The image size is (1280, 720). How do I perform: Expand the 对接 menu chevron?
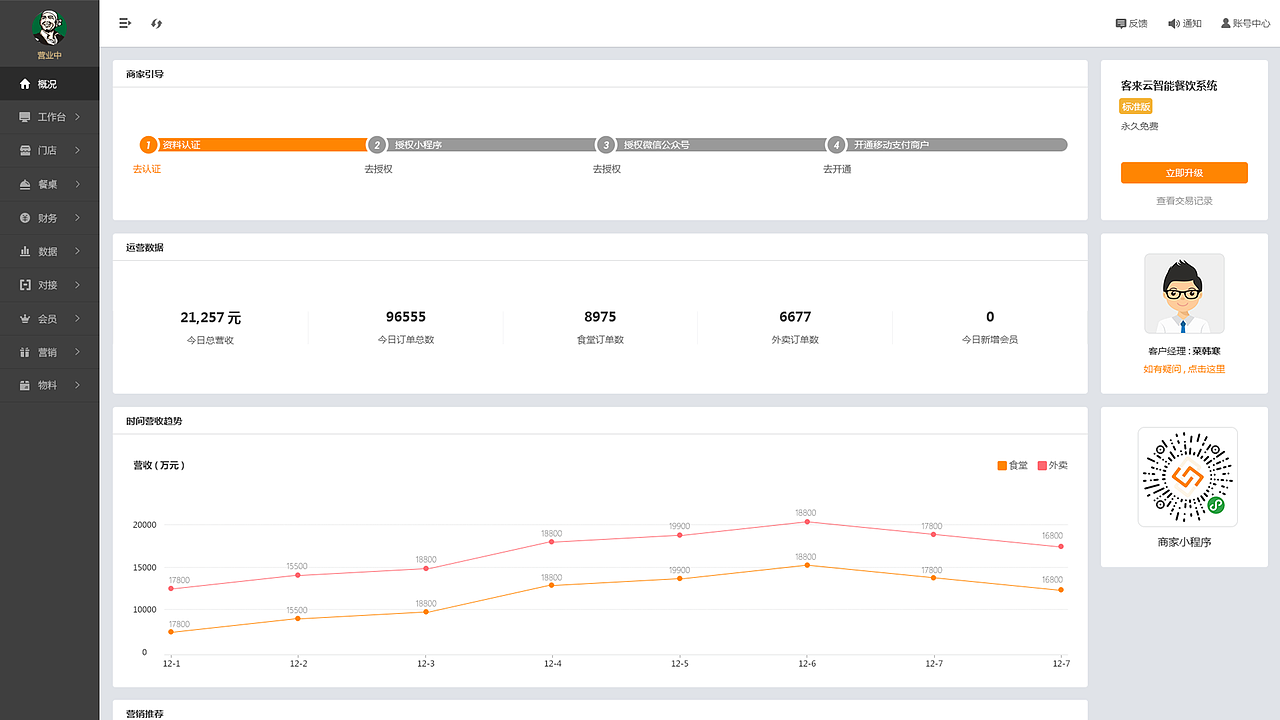coord(77,285)
